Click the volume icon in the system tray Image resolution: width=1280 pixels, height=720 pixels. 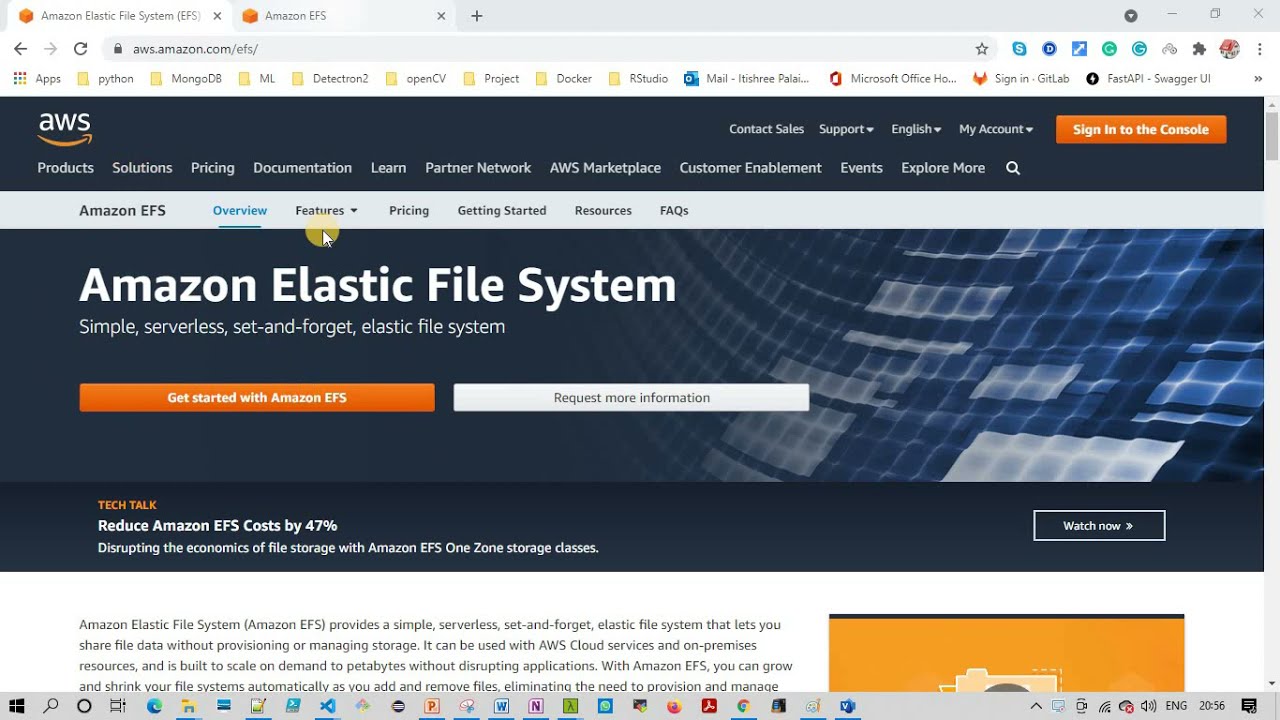(x=1148, y=706)
